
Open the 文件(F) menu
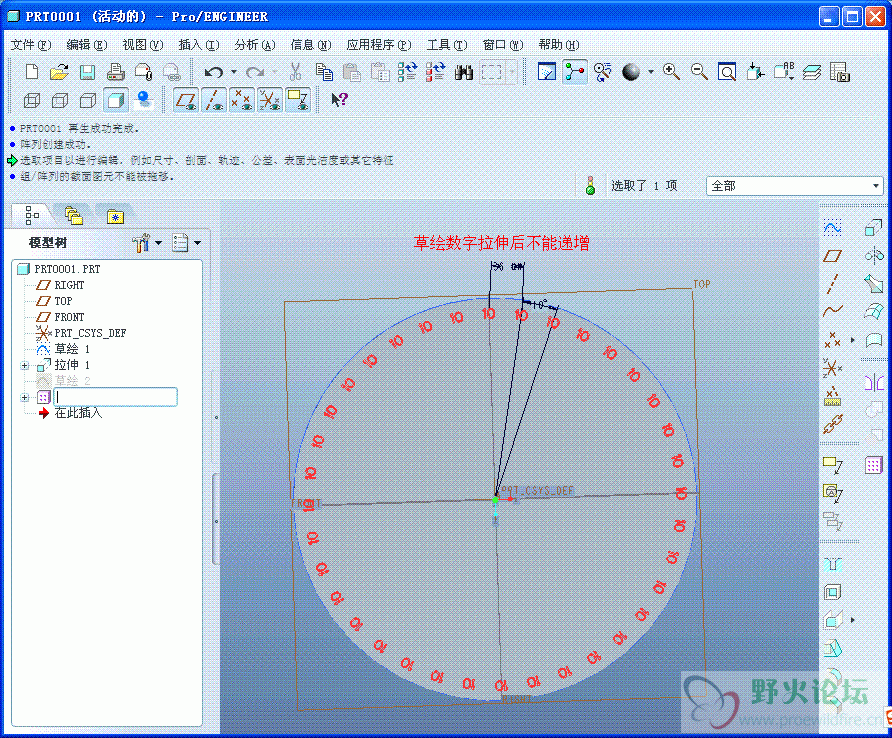tap(31, 45)
